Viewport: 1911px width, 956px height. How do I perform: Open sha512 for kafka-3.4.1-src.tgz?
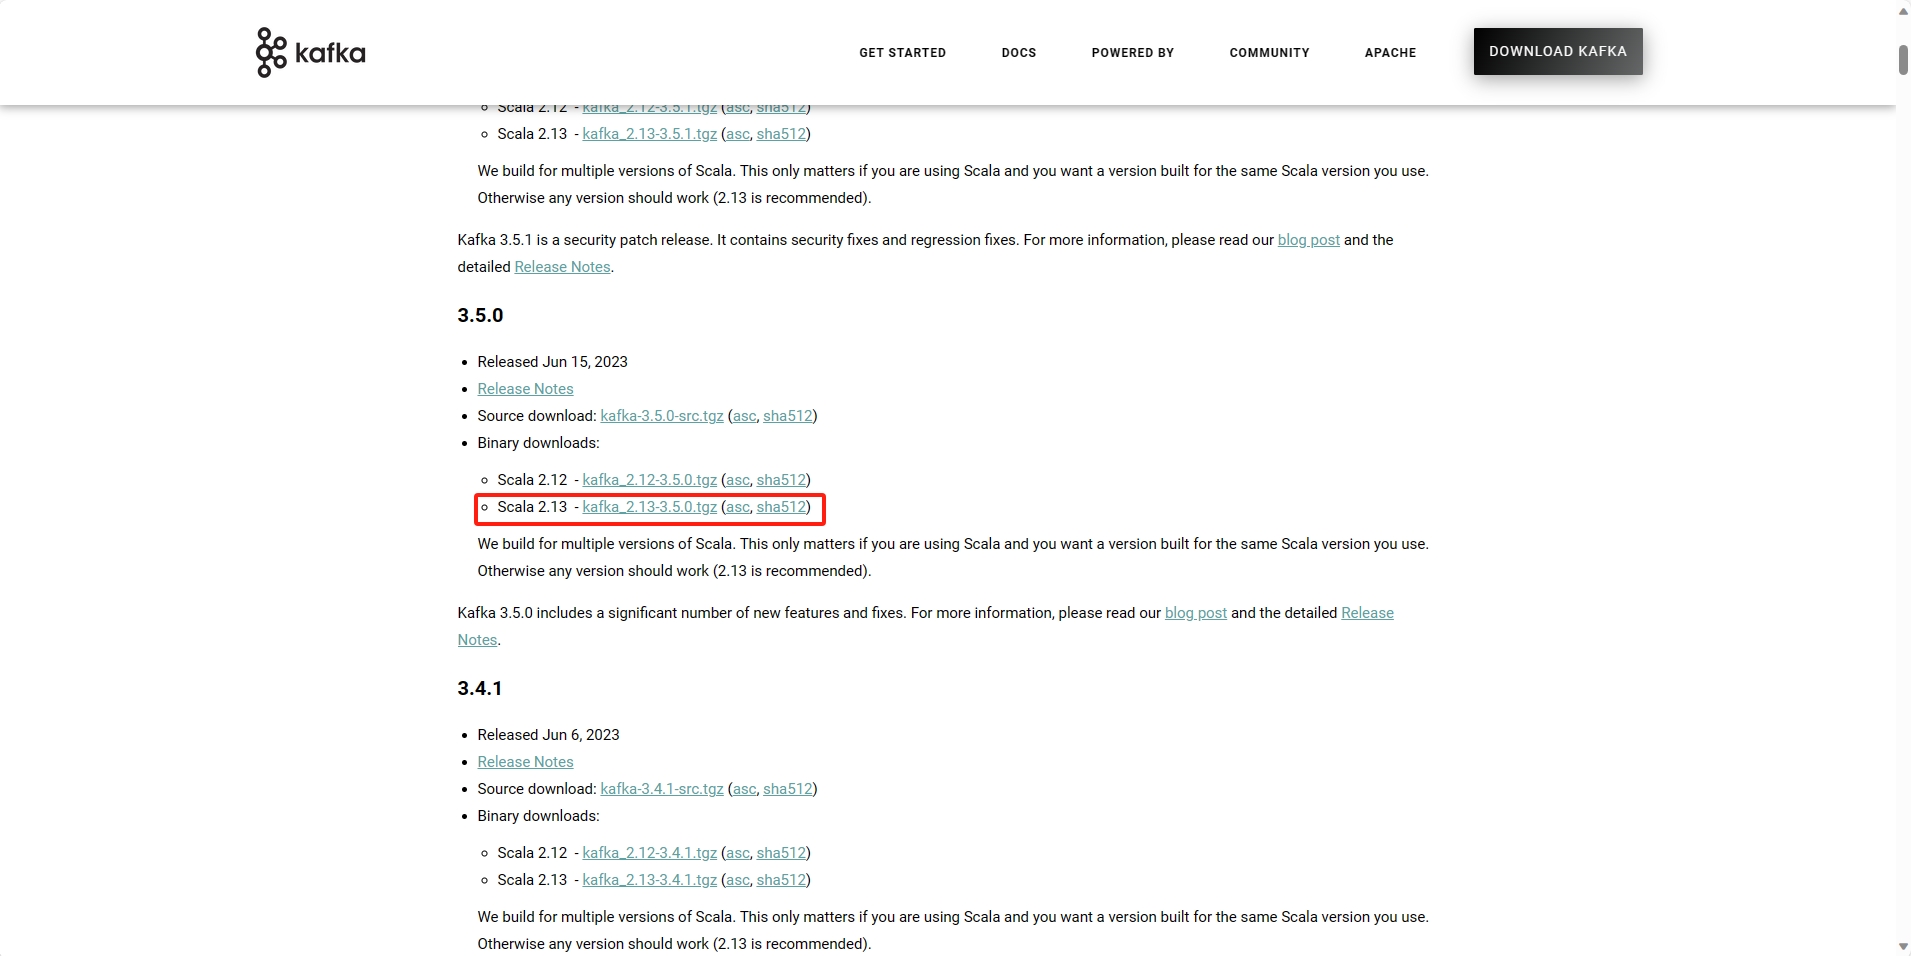(x=787, y=789)
